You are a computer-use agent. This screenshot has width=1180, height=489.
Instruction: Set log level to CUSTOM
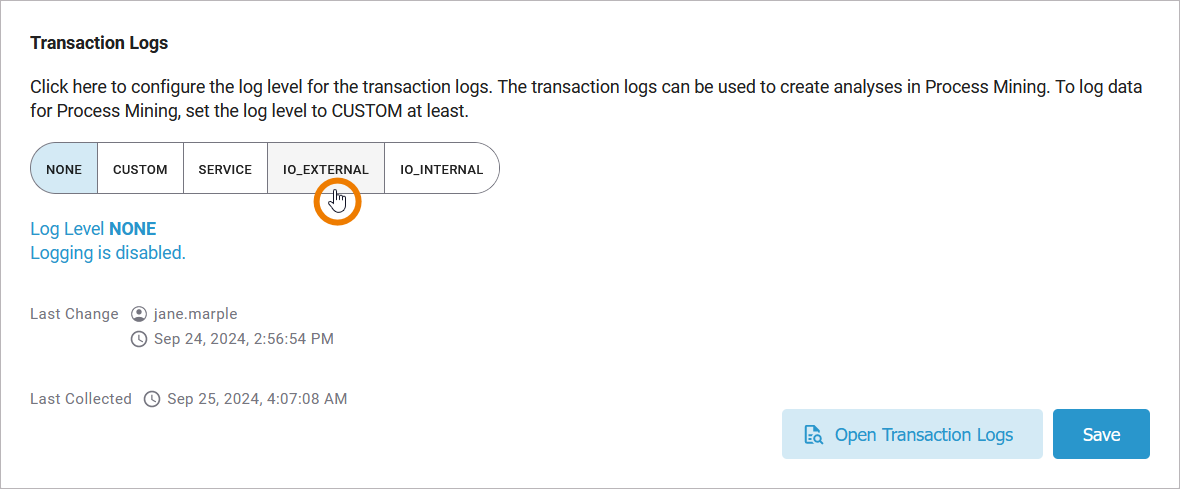tap(140, 169)
